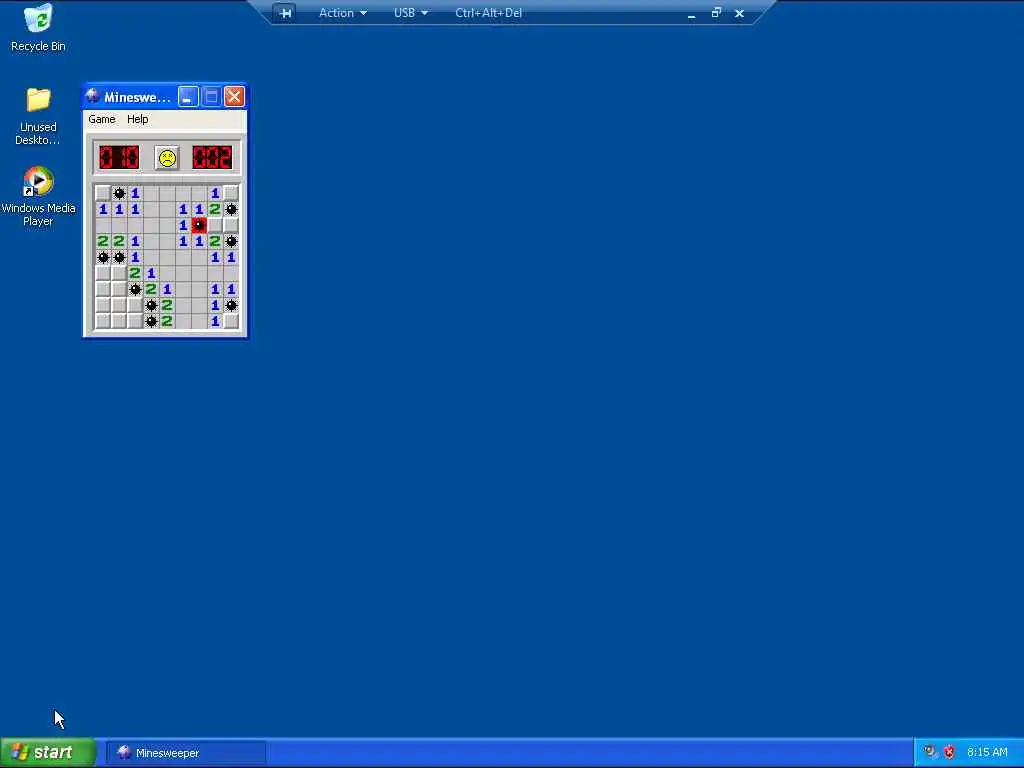Click the Minesweeper taskbar button
The image size is (1024, 768).
pyautogui.click(x=185, y=752)
